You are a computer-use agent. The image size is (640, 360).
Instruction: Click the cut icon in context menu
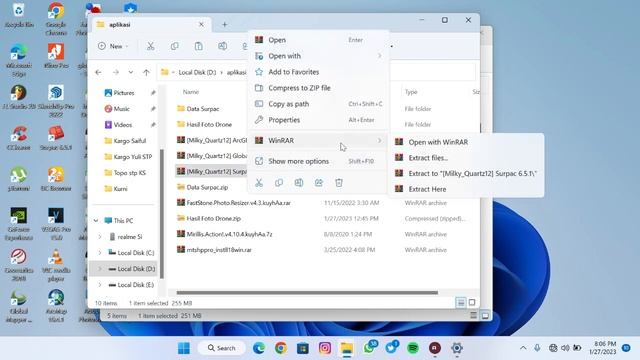click(x=259, y=182)
